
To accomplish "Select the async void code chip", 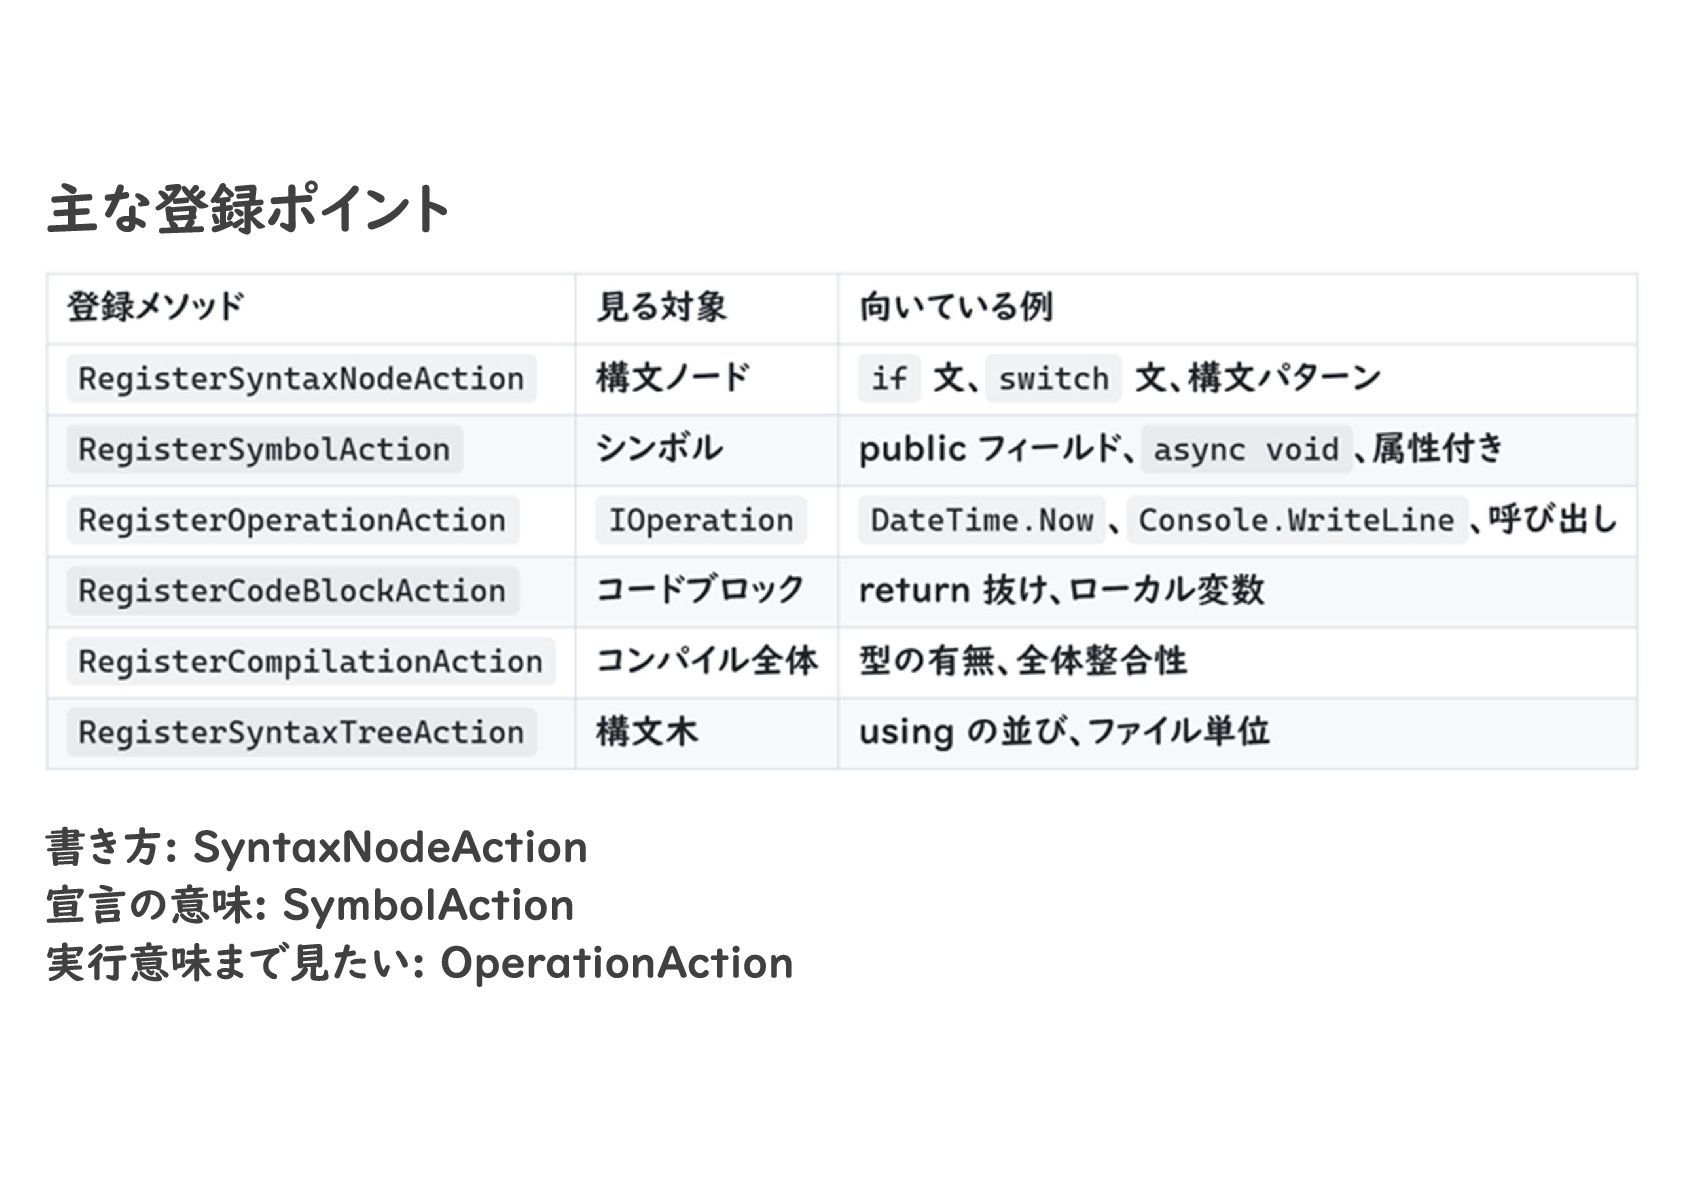I will tap(1245, 450).
